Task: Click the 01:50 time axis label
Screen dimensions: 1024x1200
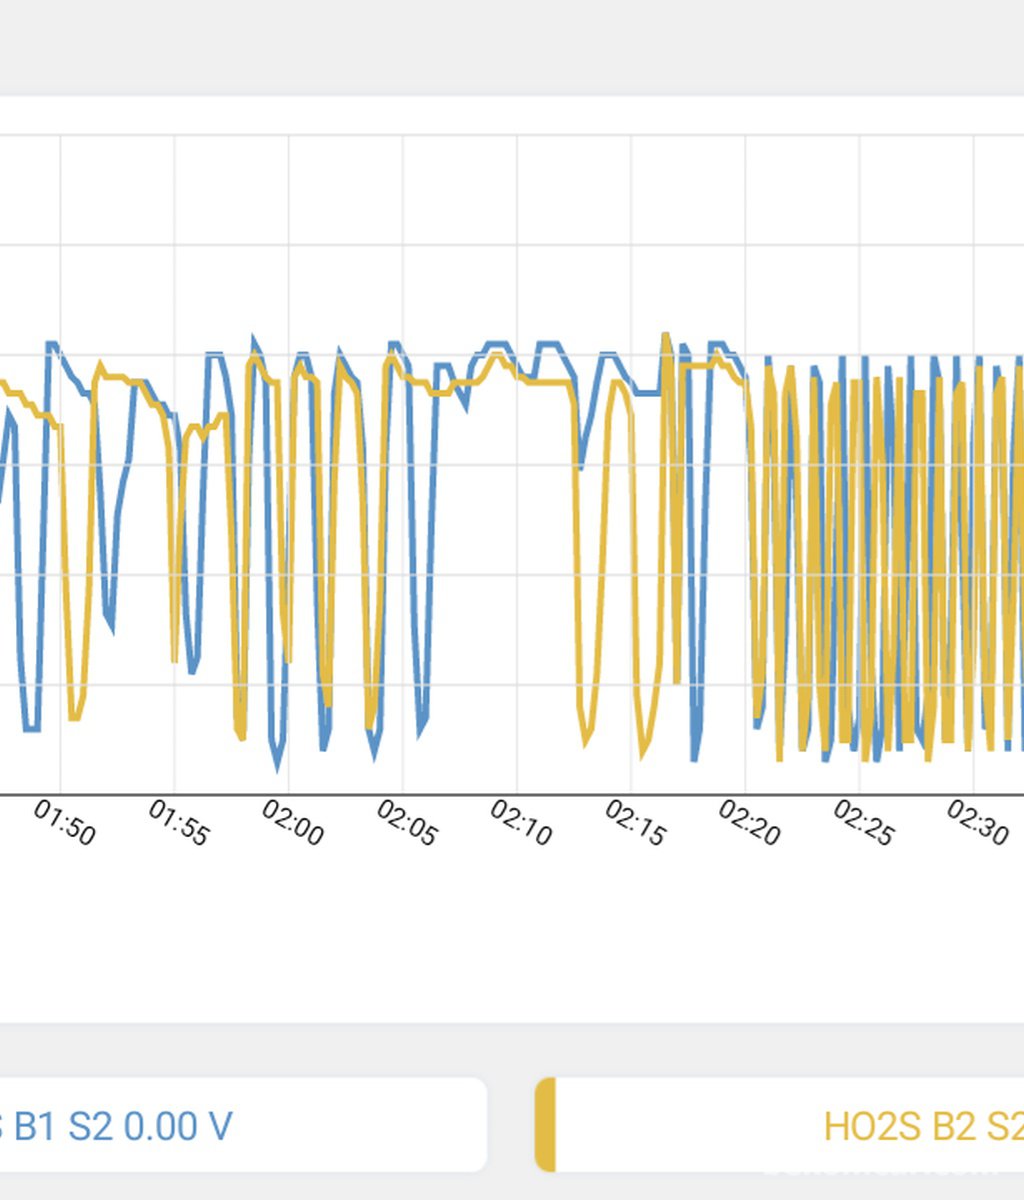Action: [x=64, y=823]
